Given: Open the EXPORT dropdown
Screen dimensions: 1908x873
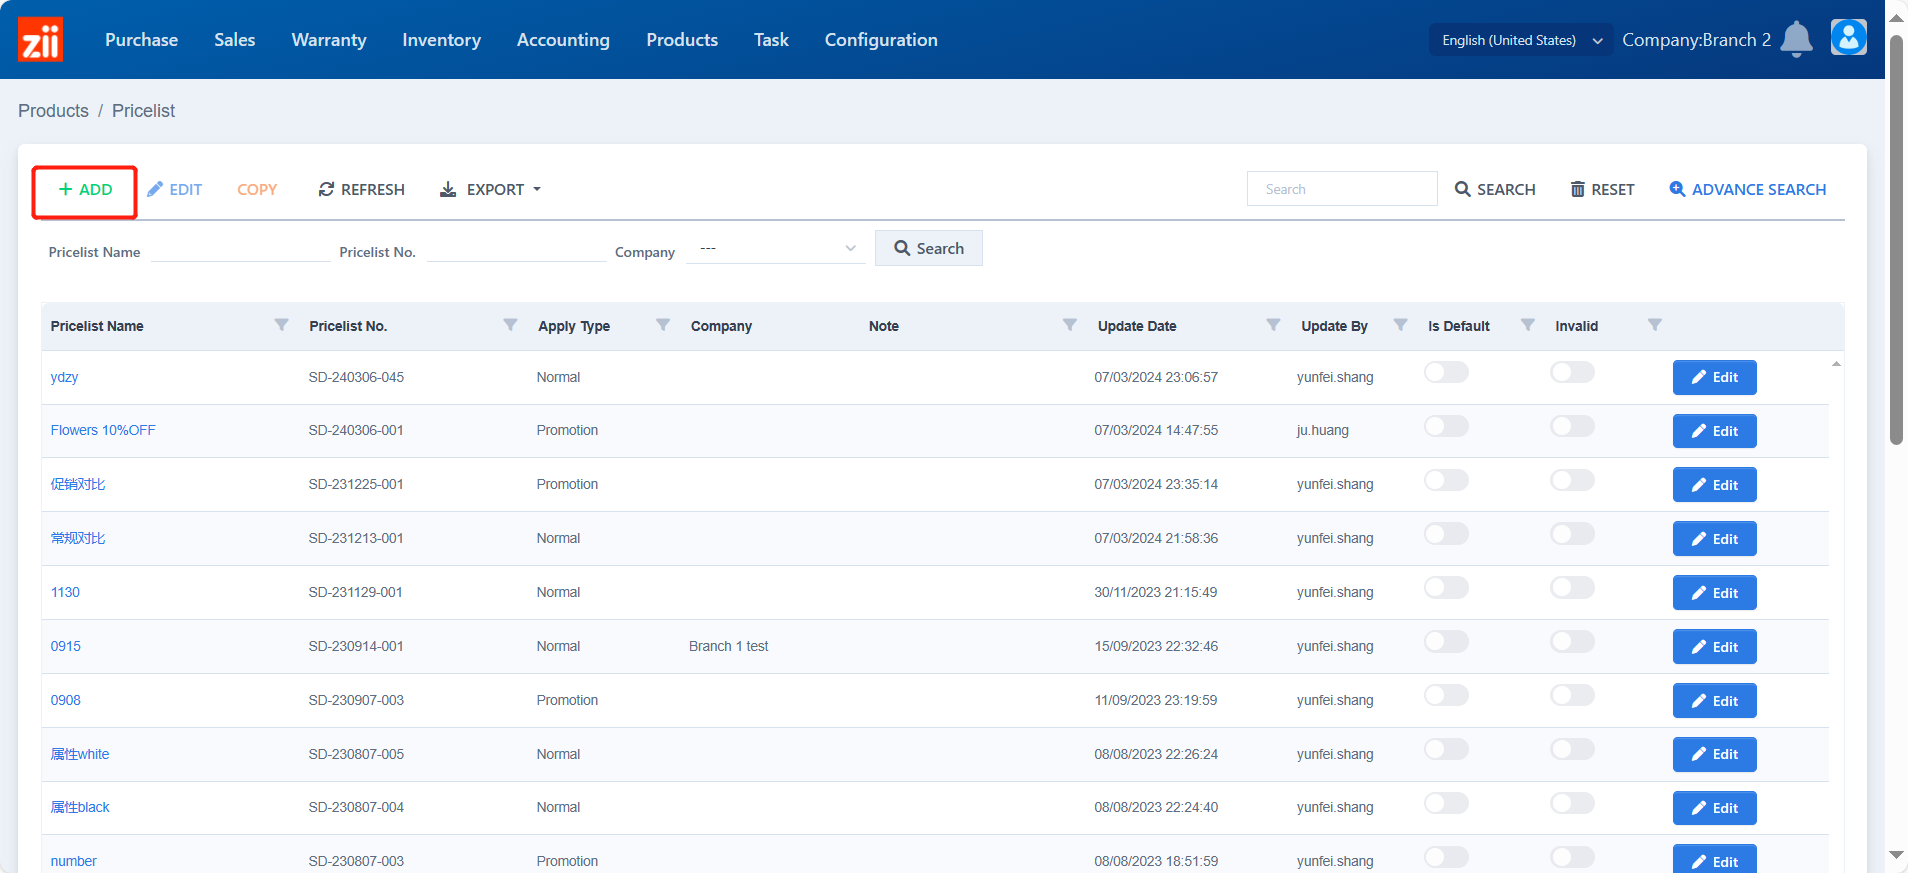Looking at the screenshot, I should point(491,190).
